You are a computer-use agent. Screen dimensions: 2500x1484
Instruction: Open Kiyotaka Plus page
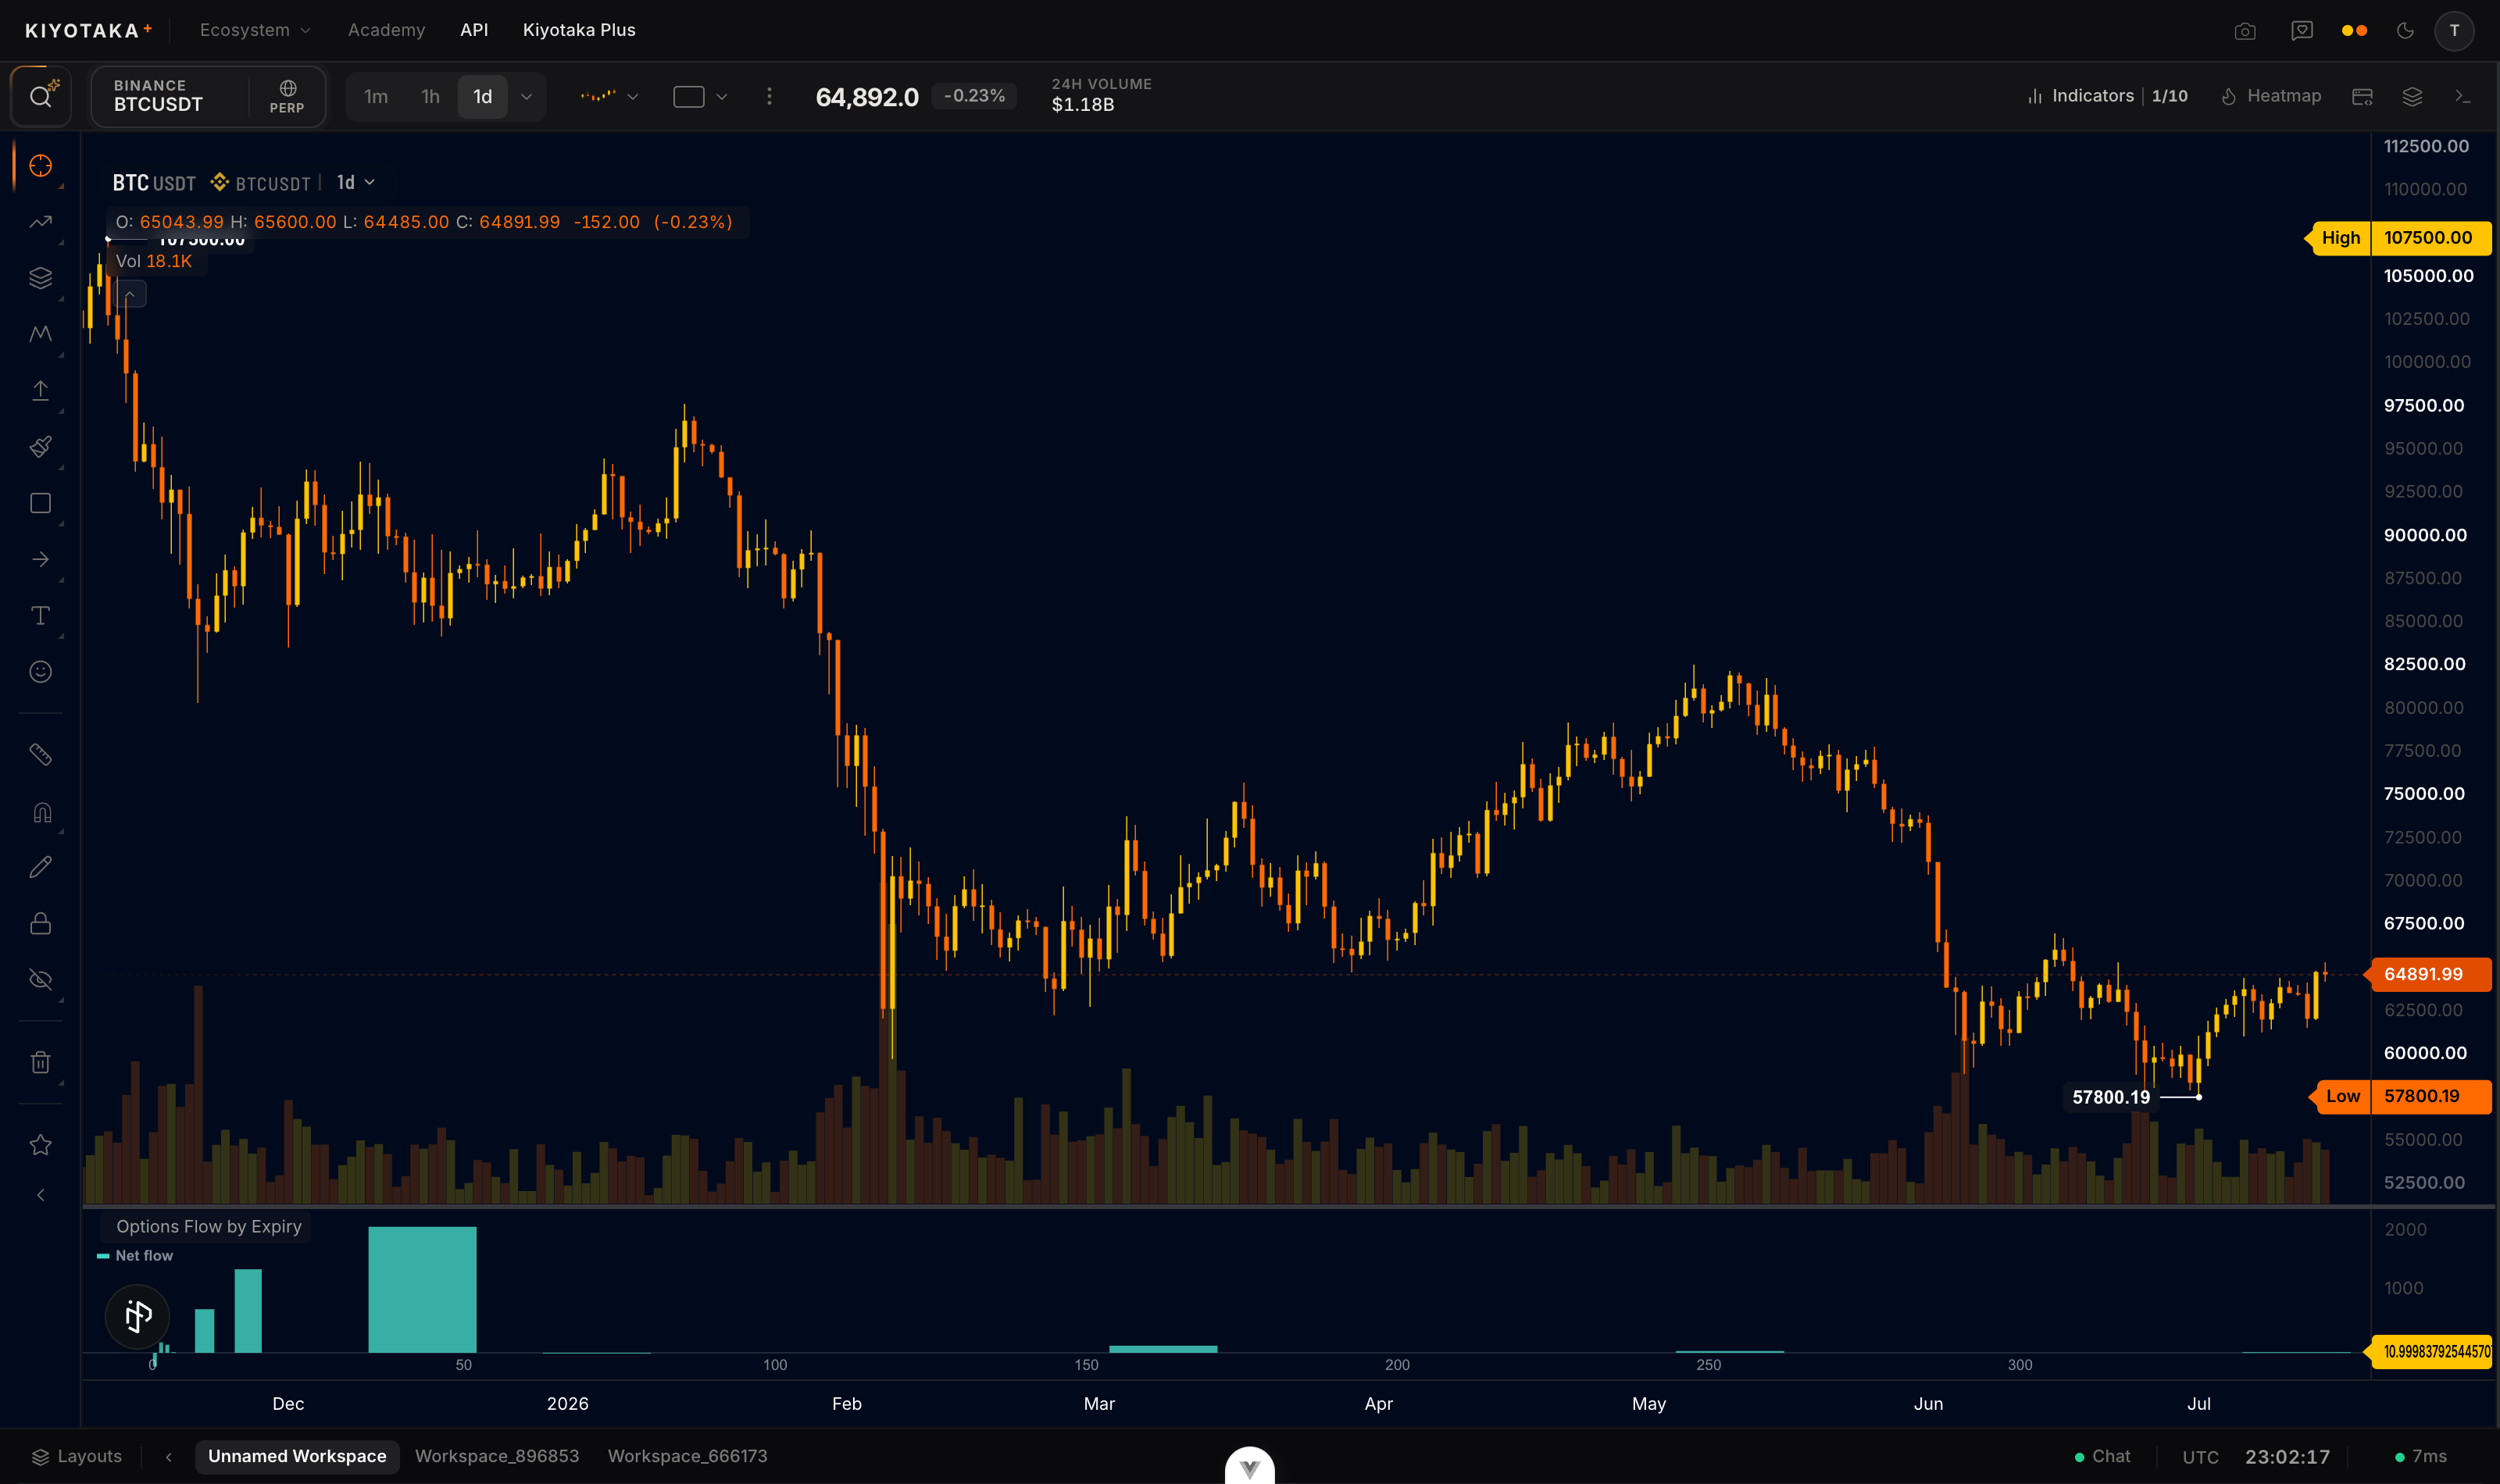[579, 30]
